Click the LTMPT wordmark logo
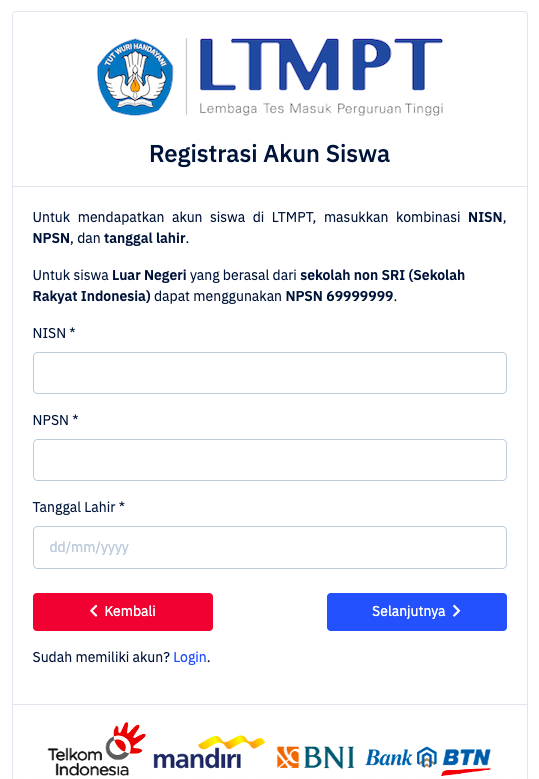 [321, 65]
